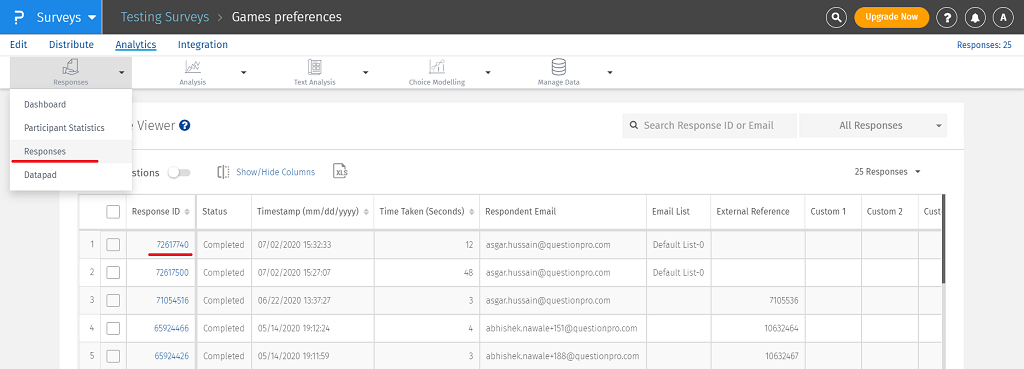Click external reference 7105536 cell
Image resolution: width=1024 pixels, height=369 pixels.
click(x=758, y=301)
